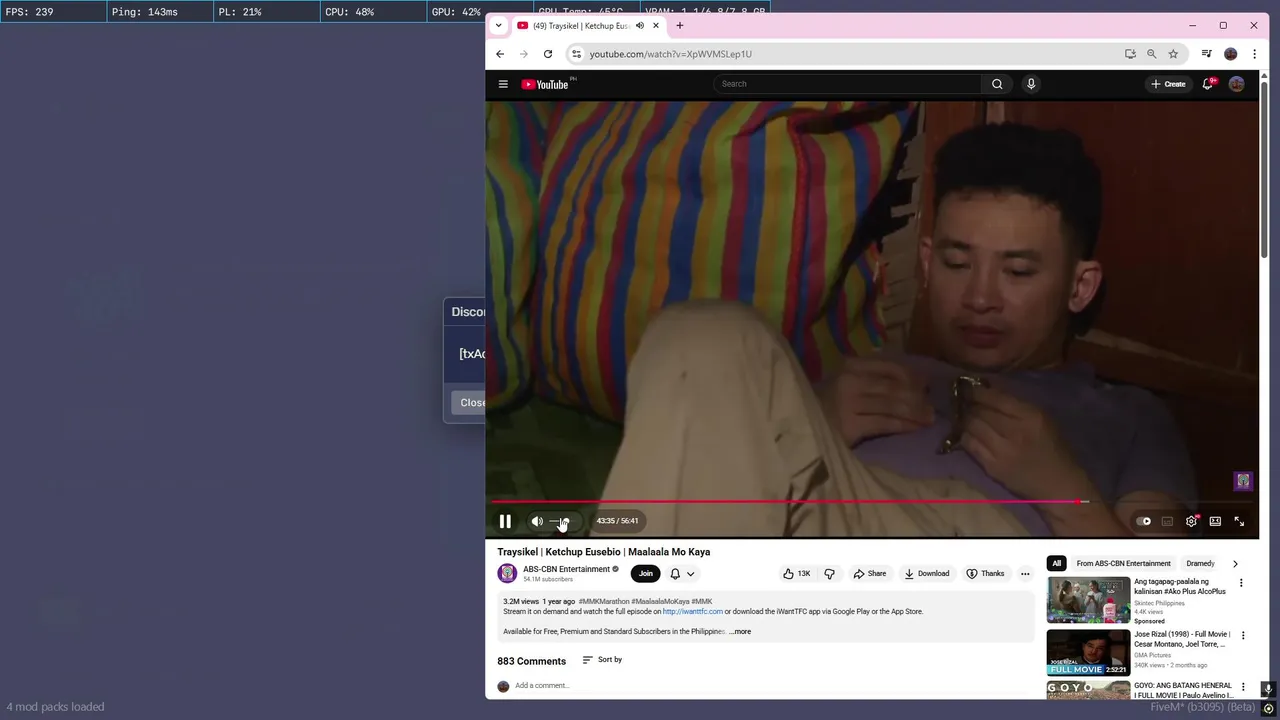
Task: Focus the YouTube search box
Action: 848,84
